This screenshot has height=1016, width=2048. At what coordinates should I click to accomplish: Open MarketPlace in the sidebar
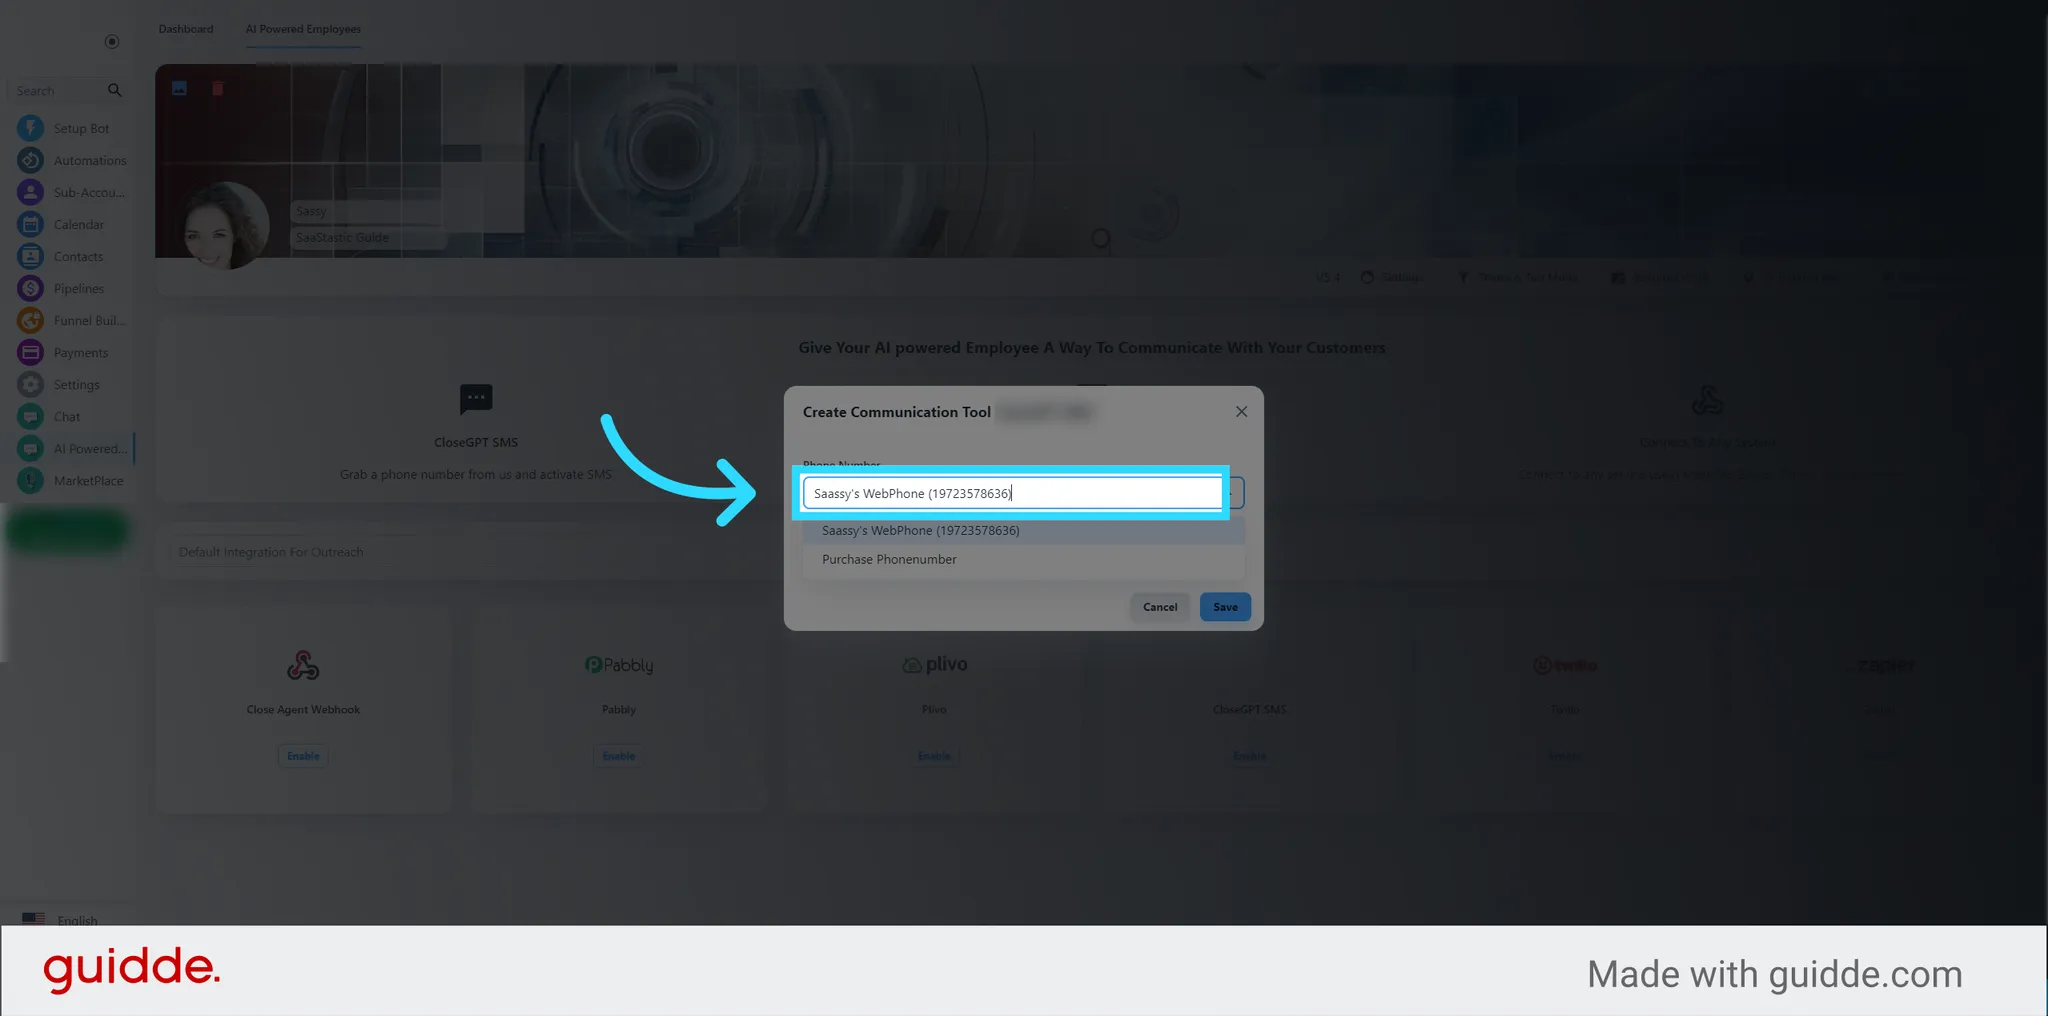tap(72, 480)
